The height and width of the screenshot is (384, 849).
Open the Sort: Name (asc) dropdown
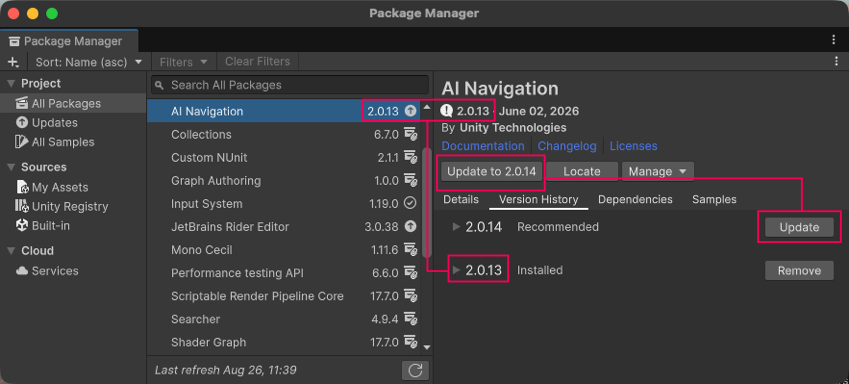(88, 62)
